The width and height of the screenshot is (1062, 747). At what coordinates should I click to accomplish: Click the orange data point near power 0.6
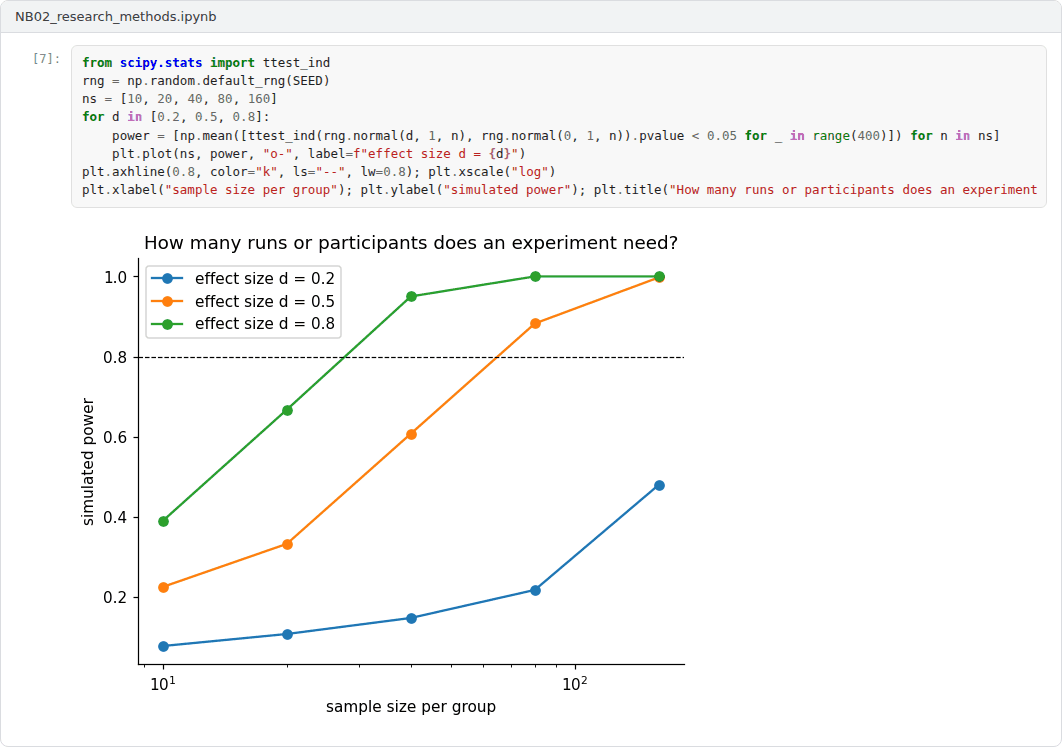(x=411, y=435)
